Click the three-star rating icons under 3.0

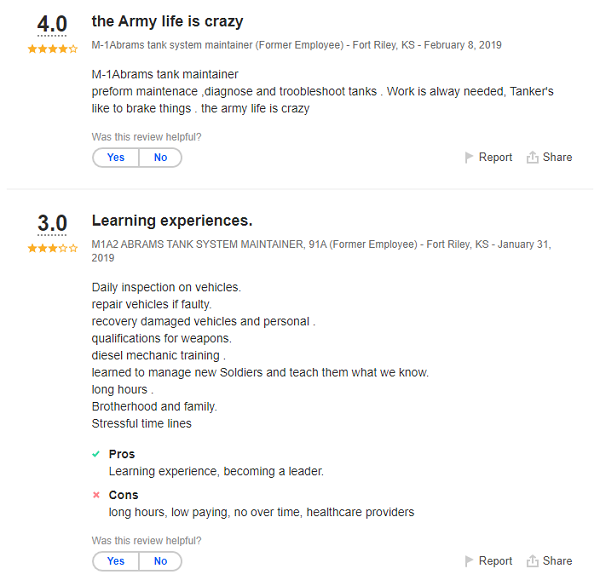[x=52, y=248]
